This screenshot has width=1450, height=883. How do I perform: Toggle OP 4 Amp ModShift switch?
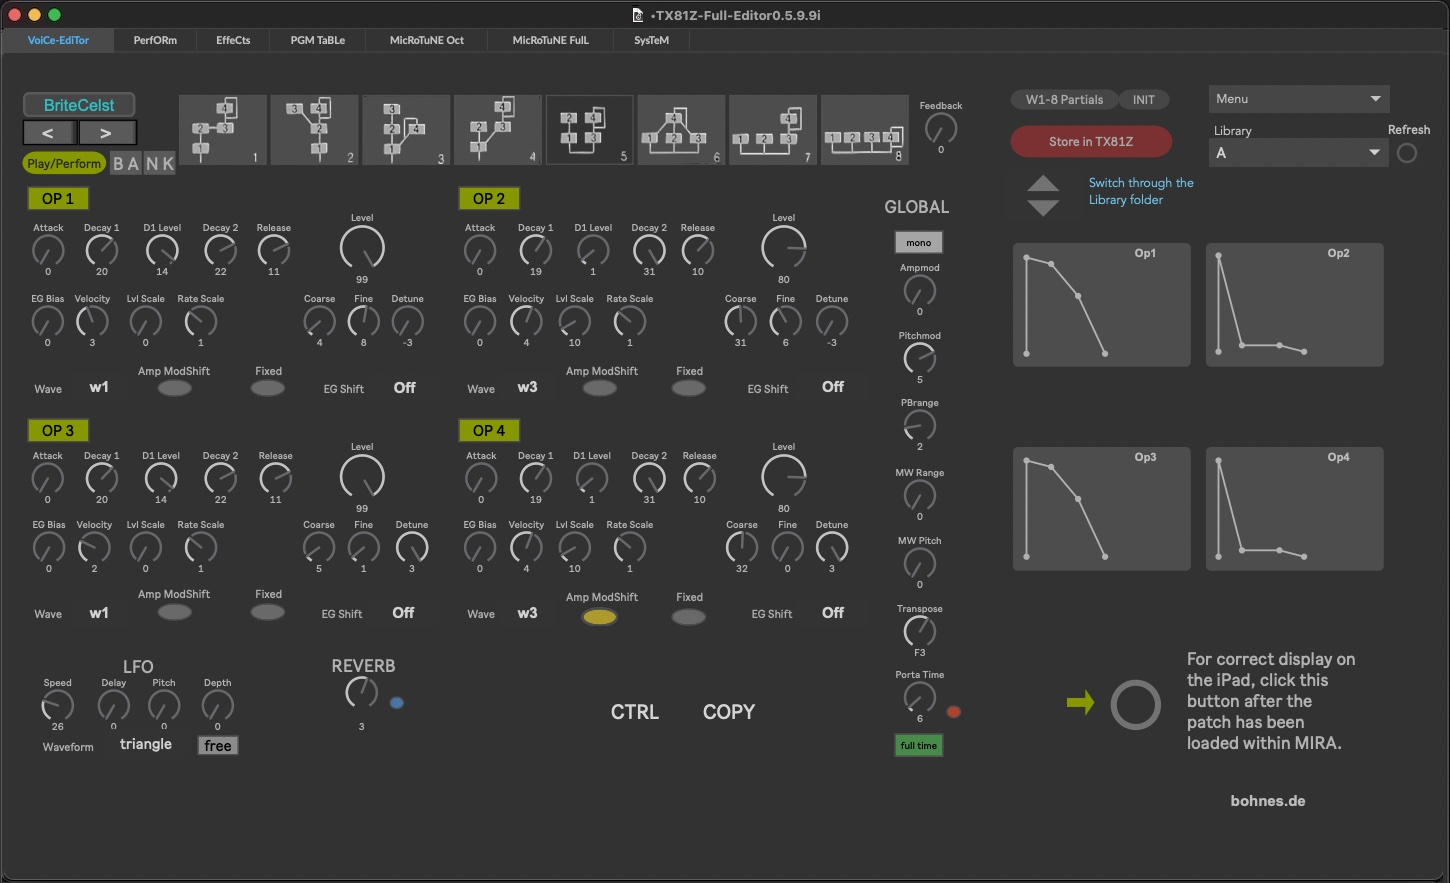coord(600,617)
